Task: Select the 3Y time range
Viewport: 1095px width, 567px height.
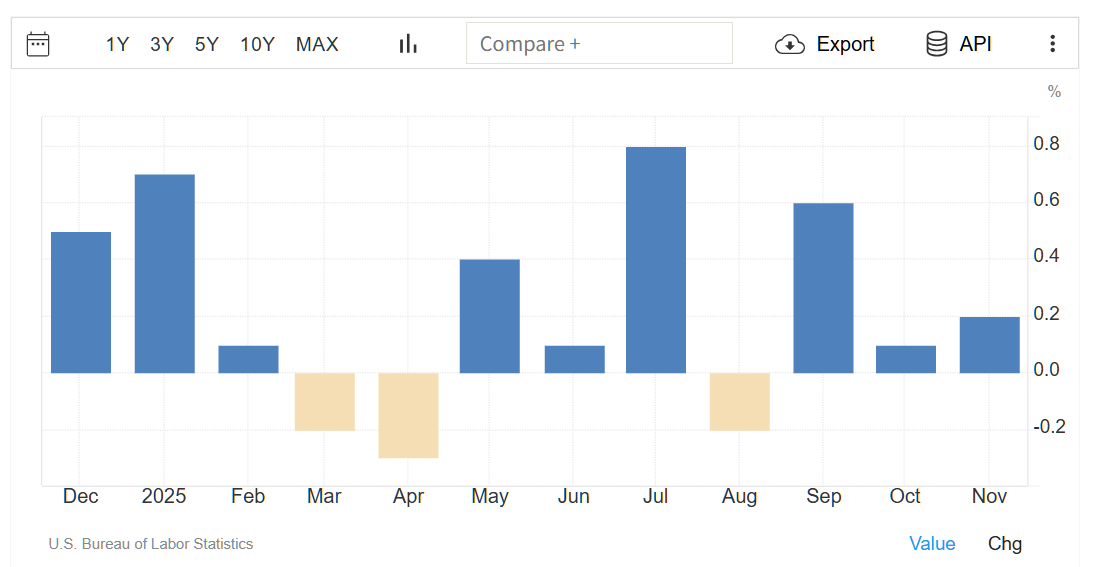Action: pyautogui.click(x=162, y=44)
